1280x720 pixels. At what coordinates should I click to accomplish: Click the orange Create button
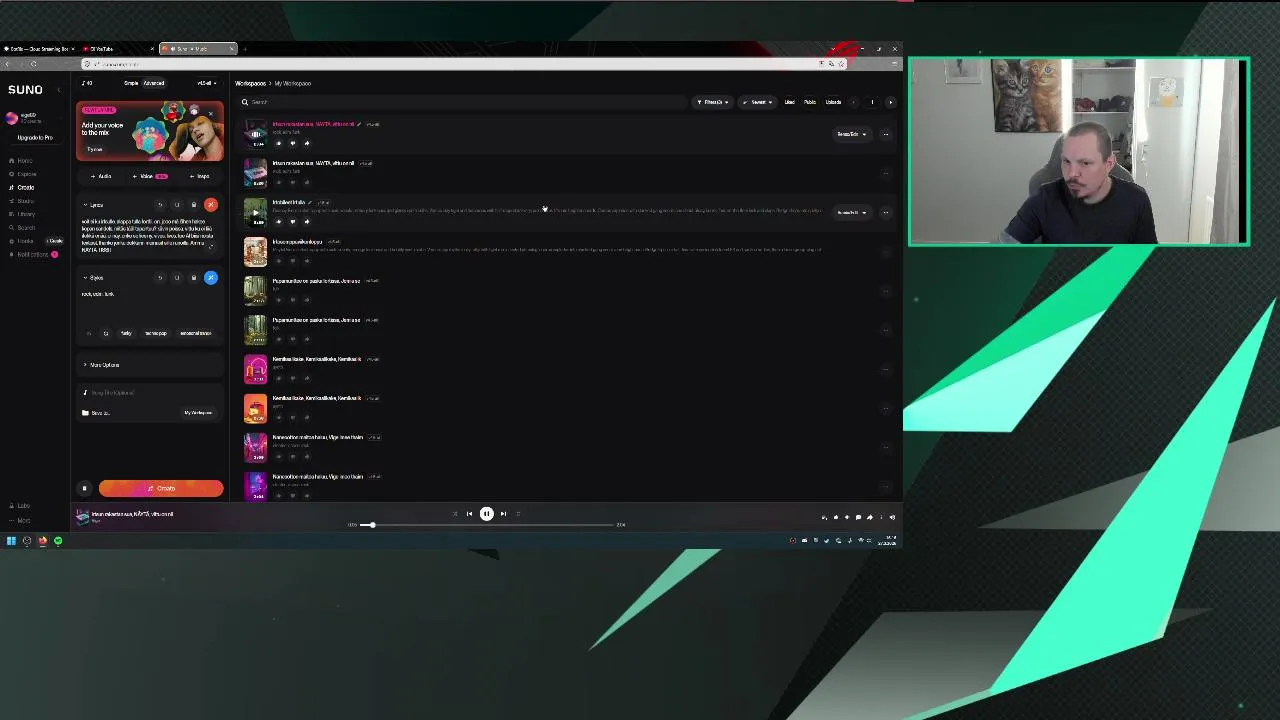pos(161,488)
